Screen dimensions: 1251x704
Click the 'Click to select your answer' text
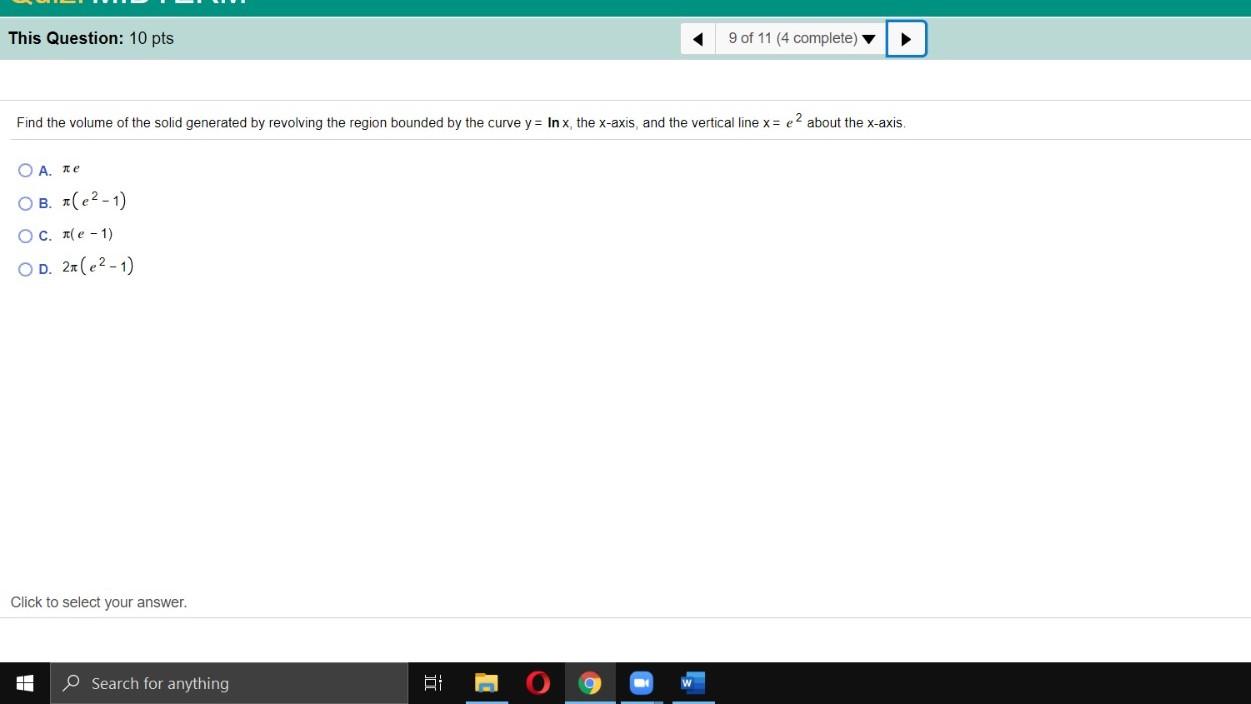tap(98, 601)
